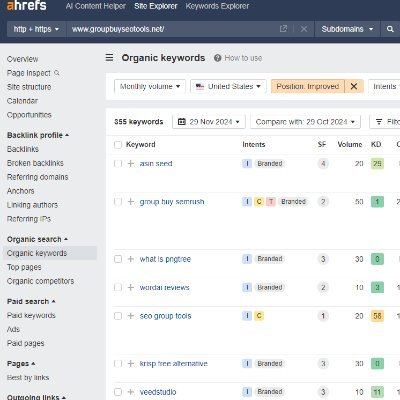The image size is (400, 400).
Task: Go to Keywords Explorer in top nav
Action: 217,6
